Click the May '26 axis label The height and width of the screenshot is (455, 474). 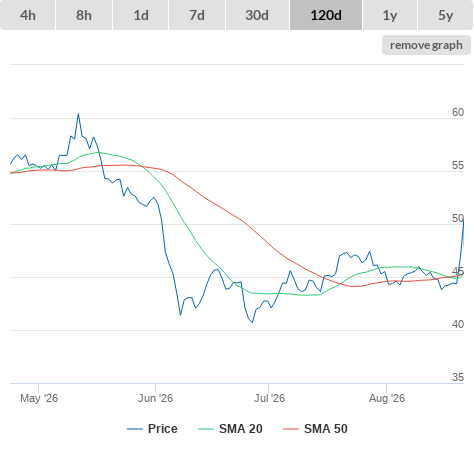pos(39,398)
